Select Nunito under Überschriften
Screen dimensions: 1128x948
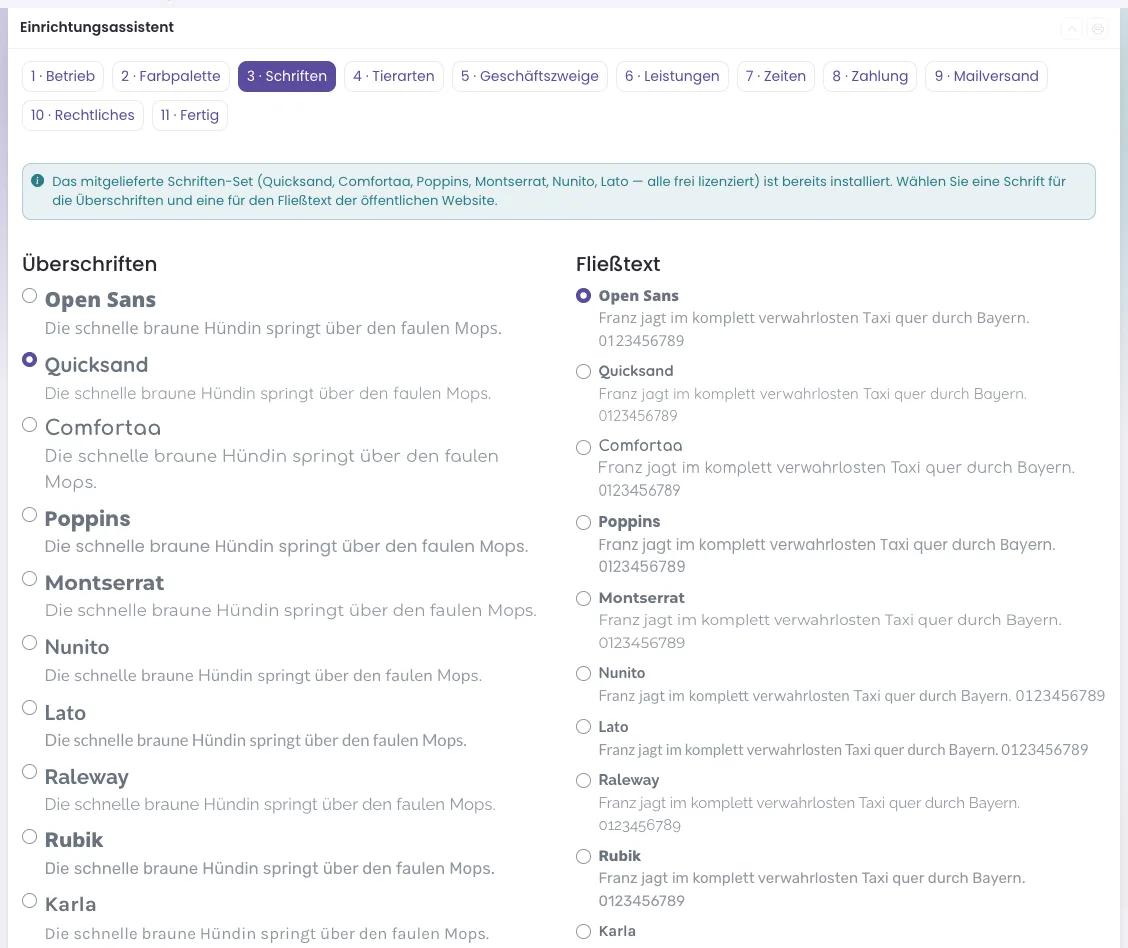pos(29,642)
